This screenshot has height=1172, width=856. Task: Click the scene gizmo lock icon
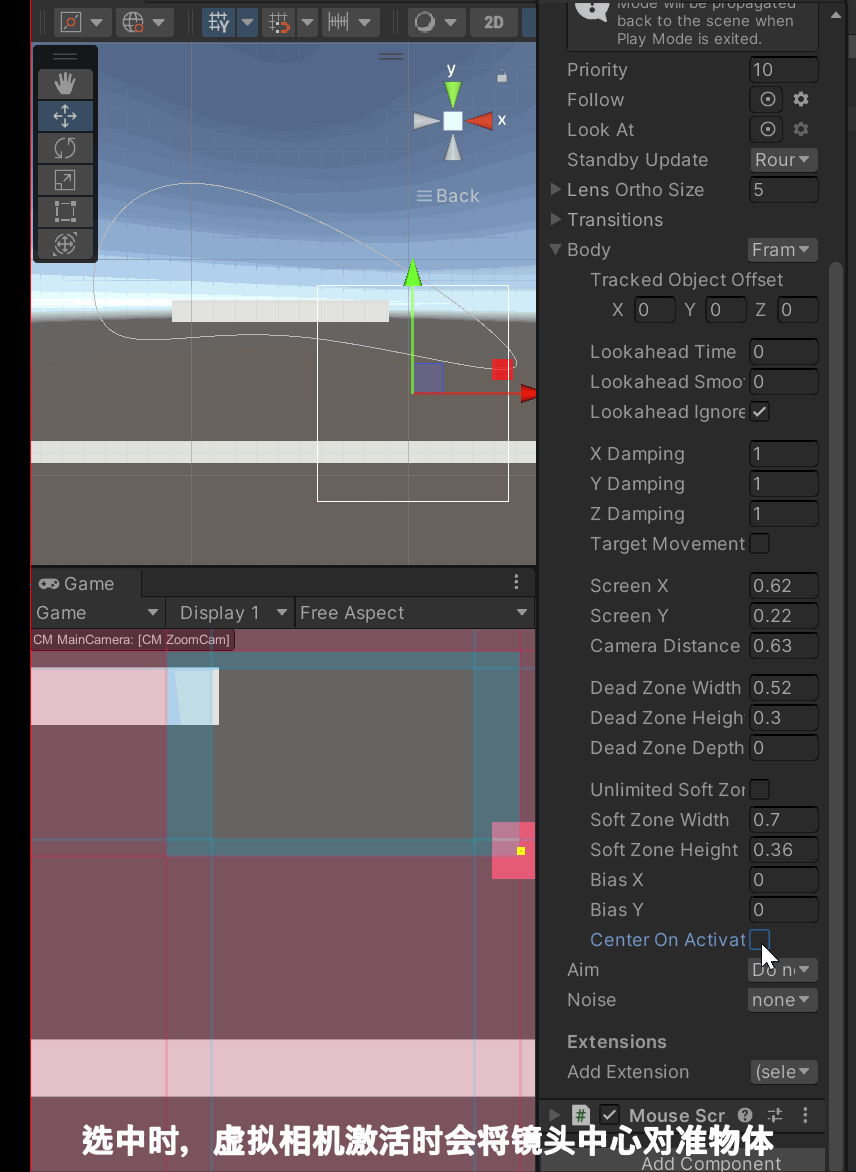pos(502,75)
